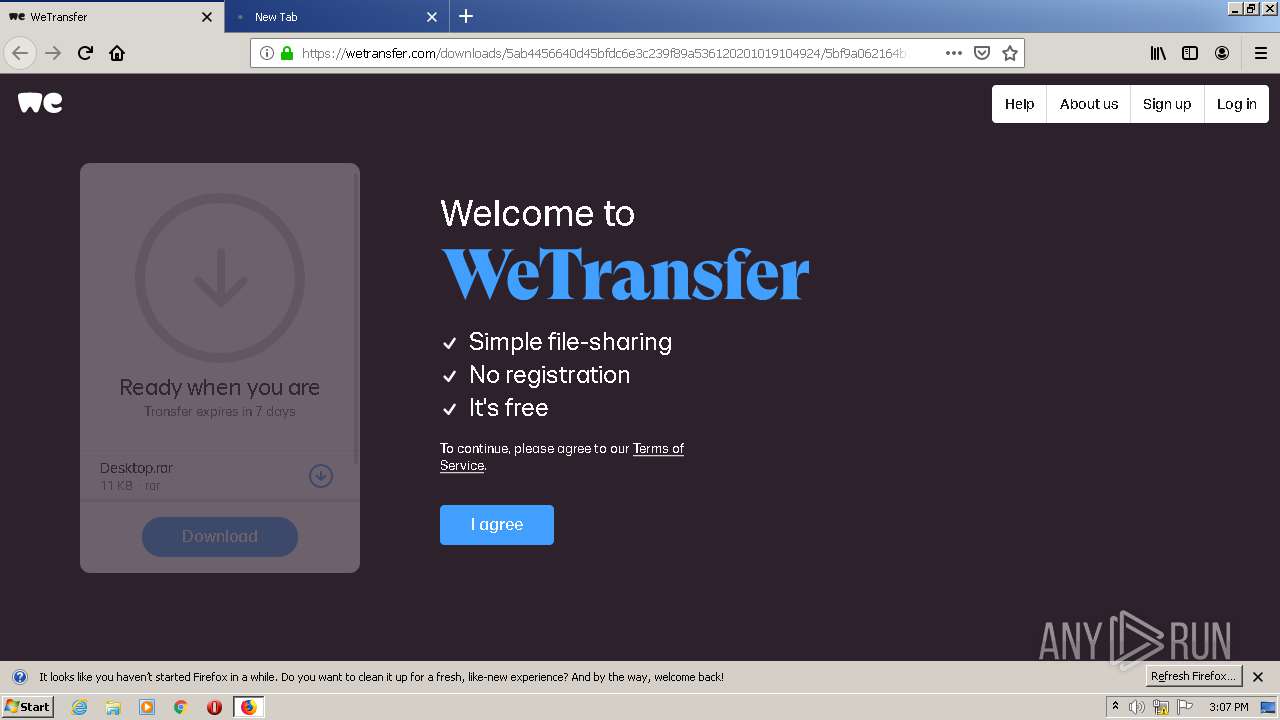The width and height of the screenshot is (1280, 720).
Task: Open a new tab with plus button
Action: tap(466, 16)
